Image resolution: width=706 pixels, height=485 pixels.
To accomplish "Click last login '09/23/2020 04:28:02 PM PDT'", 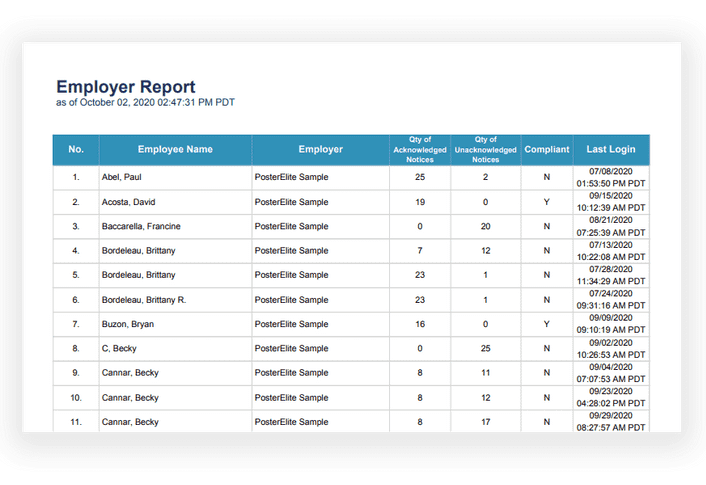I will coord(611,398).
